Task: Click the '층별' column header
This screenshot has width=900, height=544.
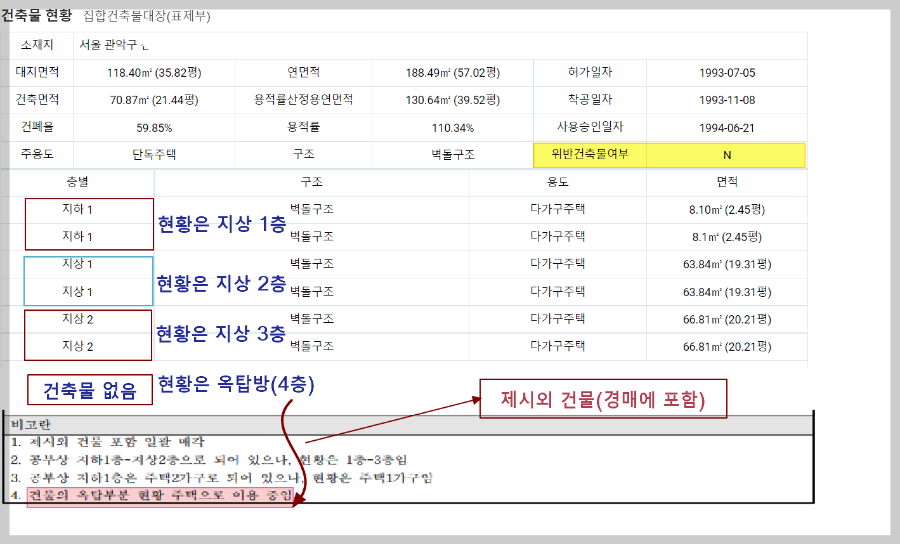Action: [77, 182]
